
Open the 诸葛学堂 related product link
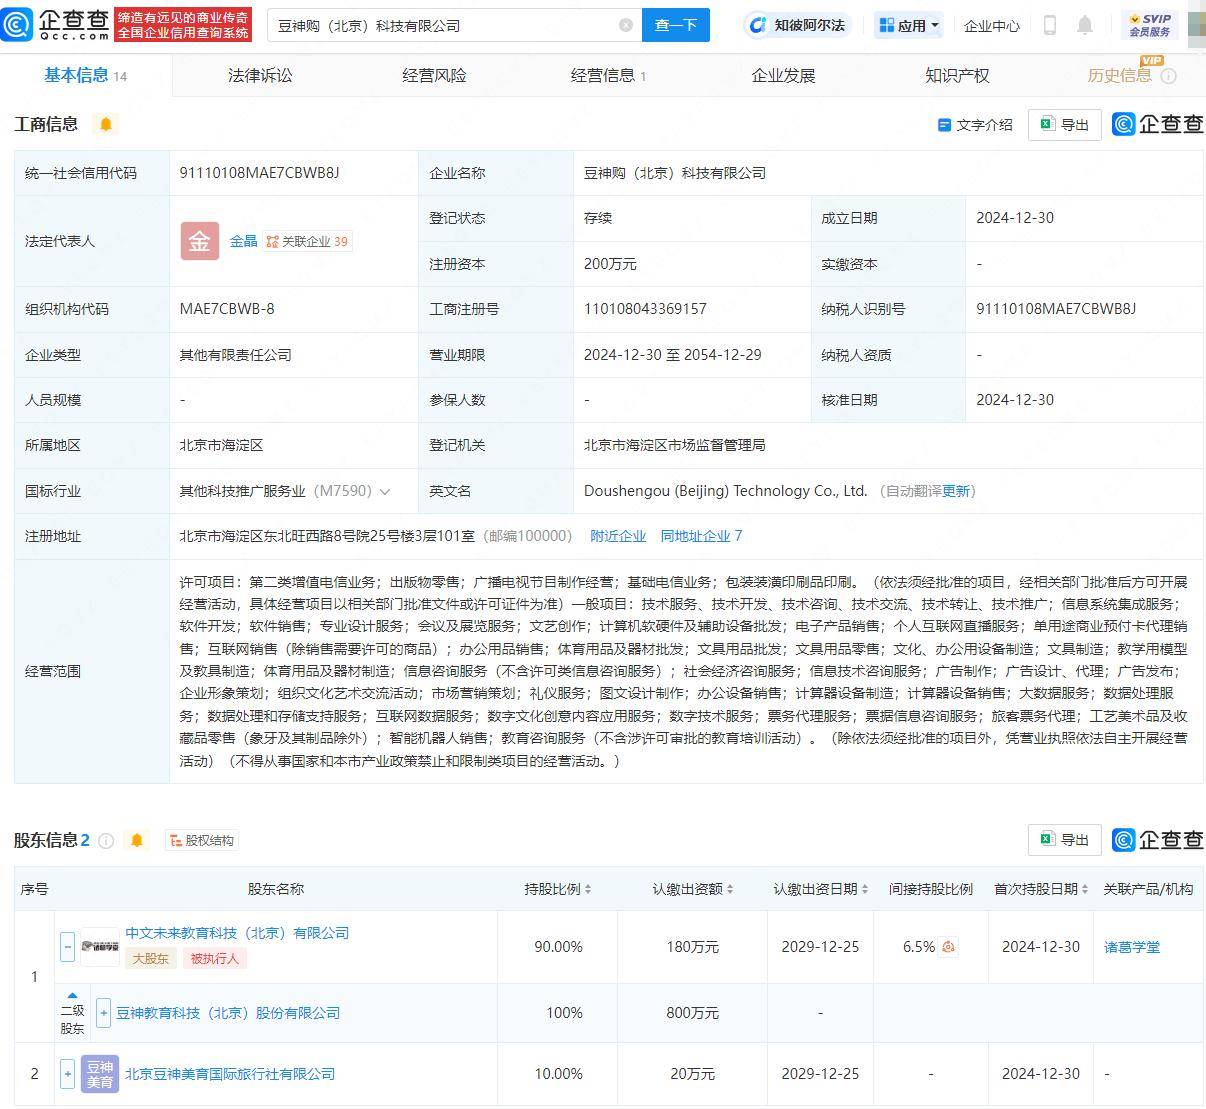[1132, 947]
